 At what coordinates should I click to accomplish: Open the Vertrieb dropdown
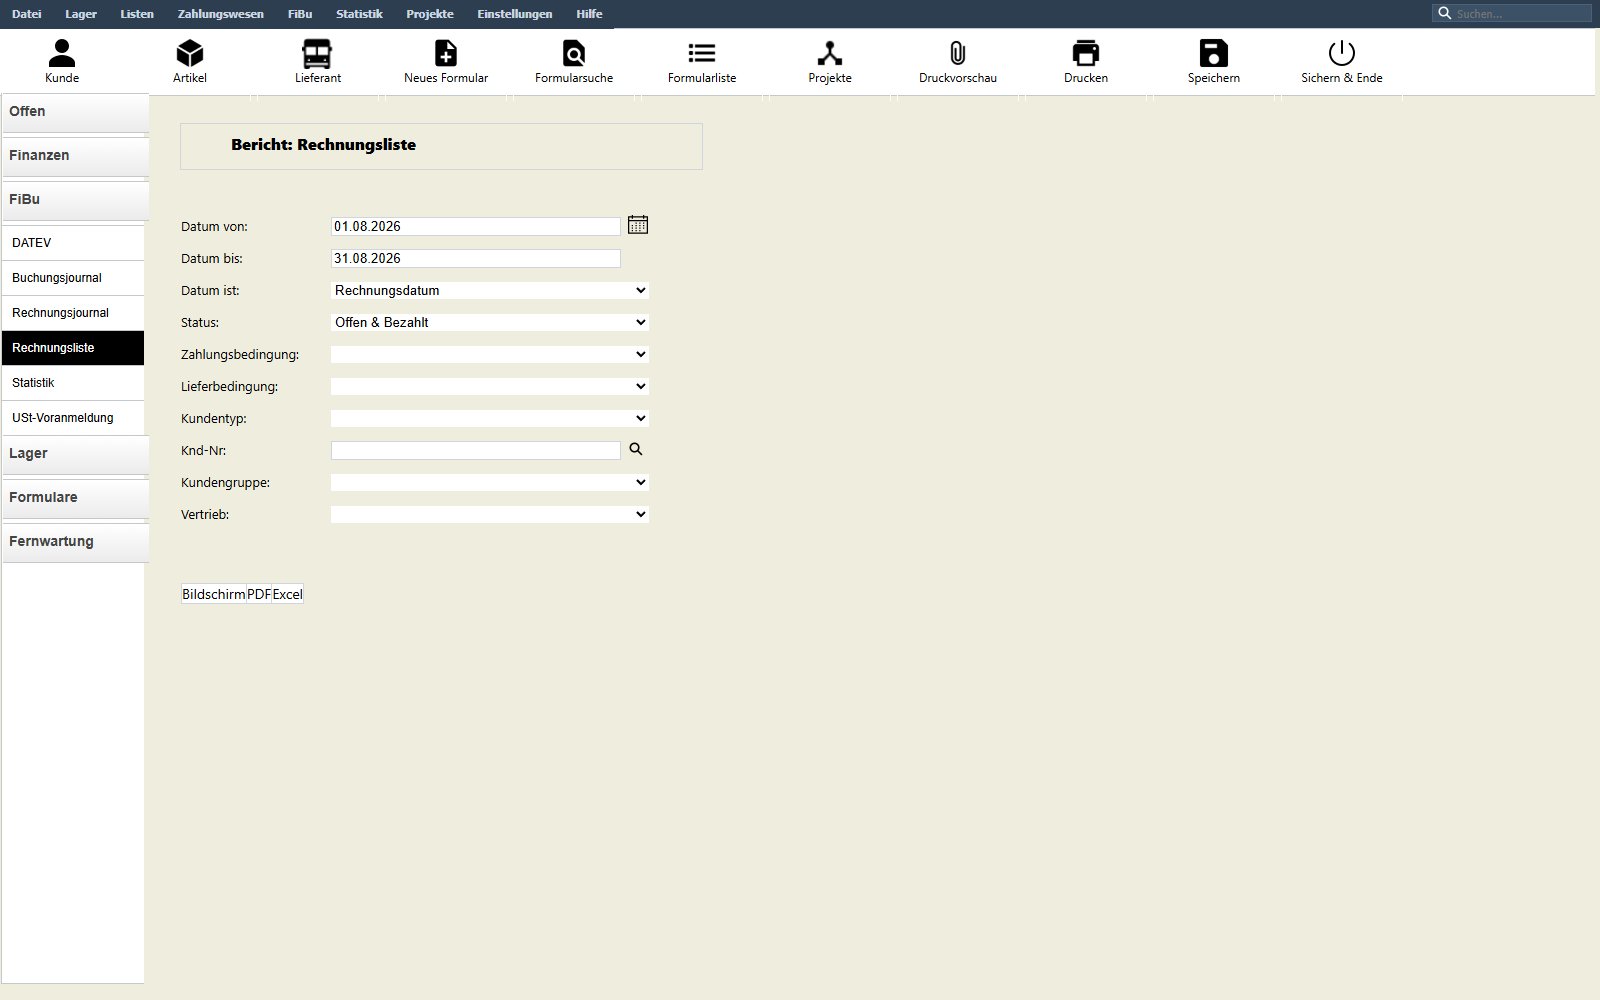[x=490, y=514]
